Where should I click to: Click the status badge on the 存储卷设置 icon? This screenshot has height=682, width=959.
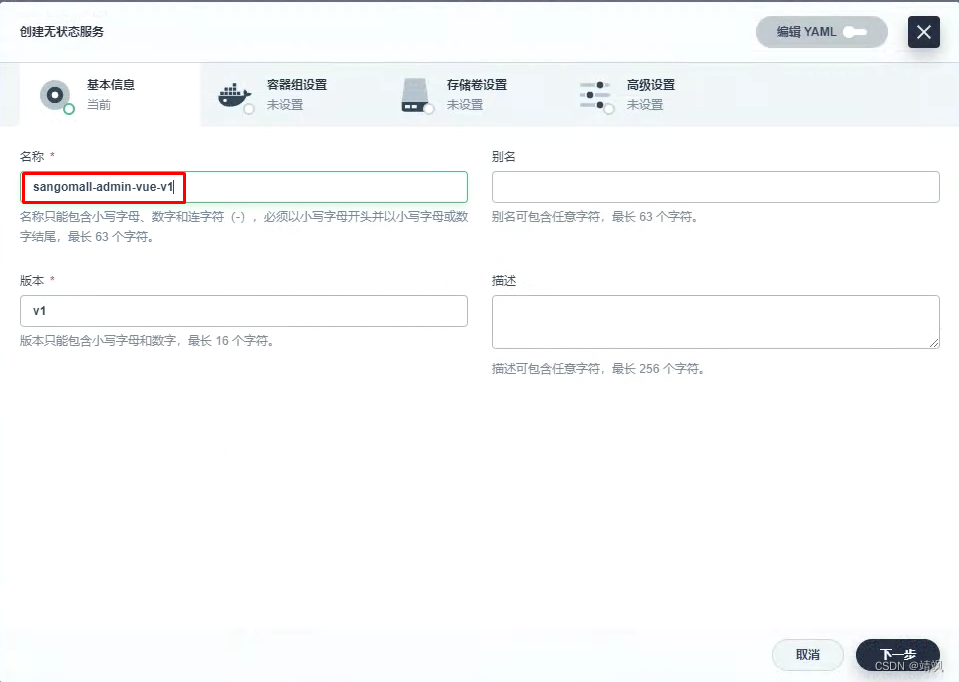430,106
